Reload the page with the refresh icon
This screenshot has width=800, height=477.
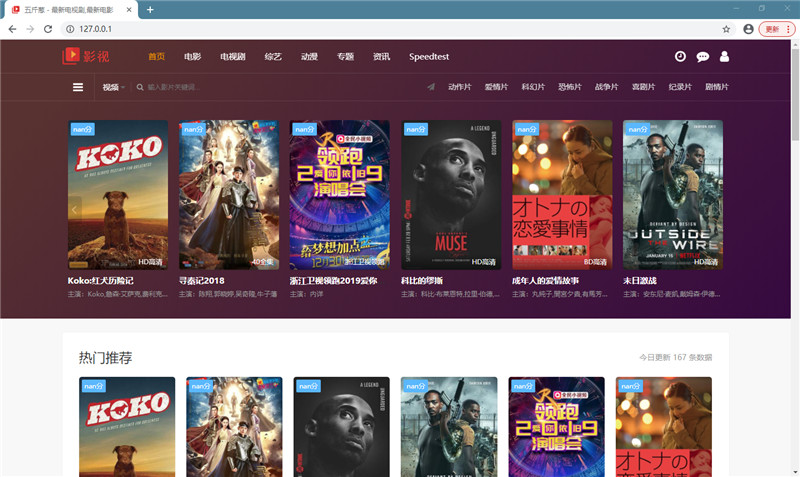coord(48,29)
